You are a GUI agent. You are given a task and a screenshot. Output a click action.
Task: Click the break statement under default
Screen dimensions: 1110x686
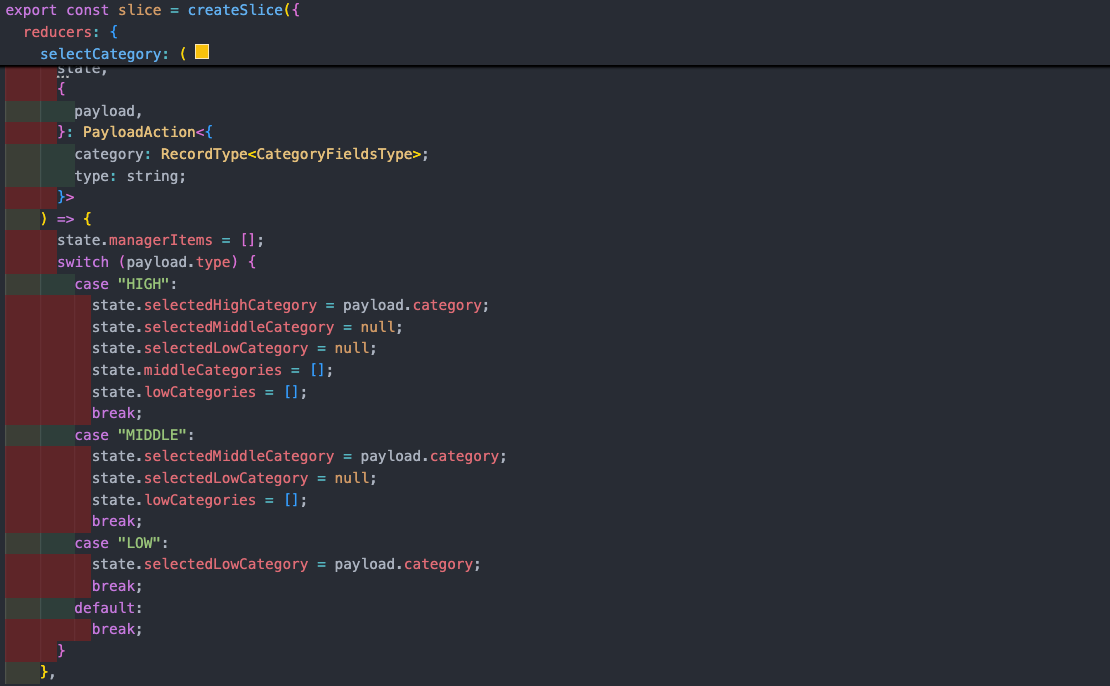tap(117, 629)
